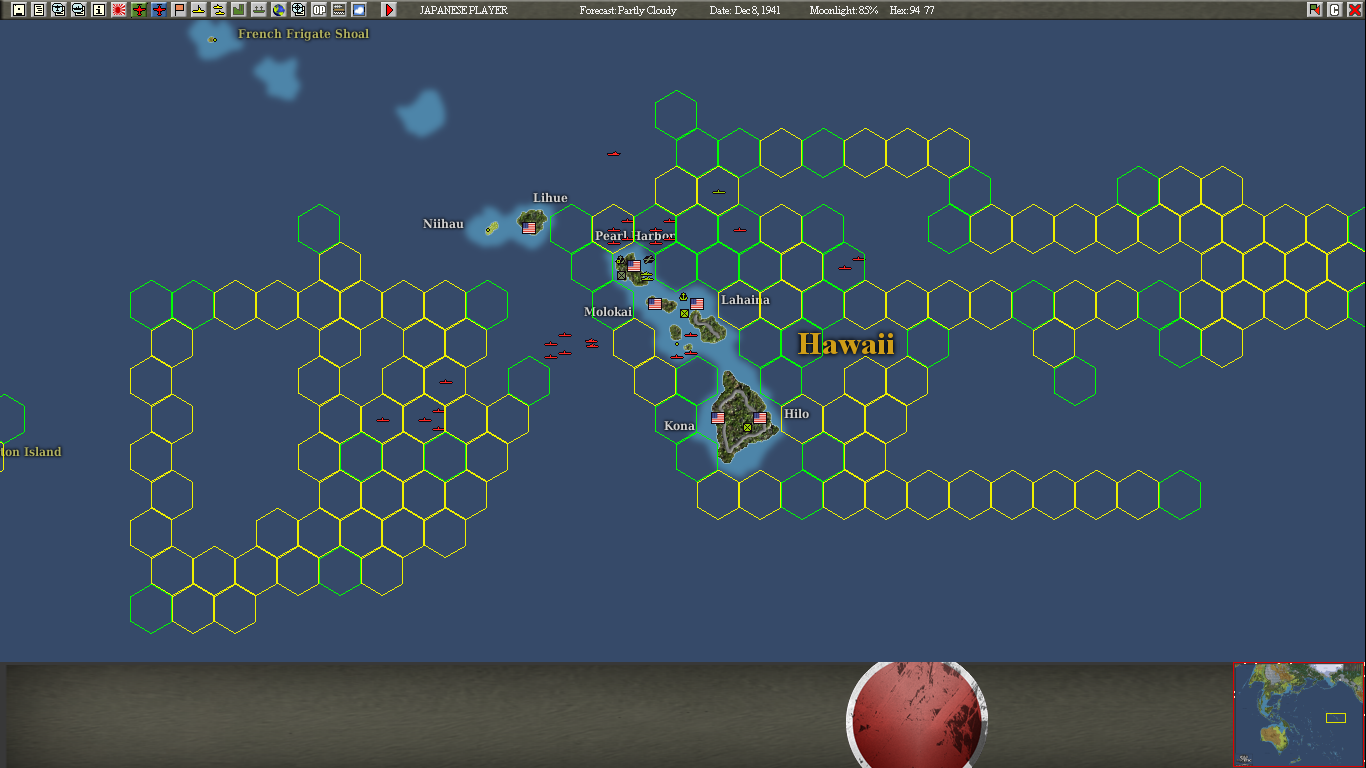Open the red plane on green icon

point(139,10)
